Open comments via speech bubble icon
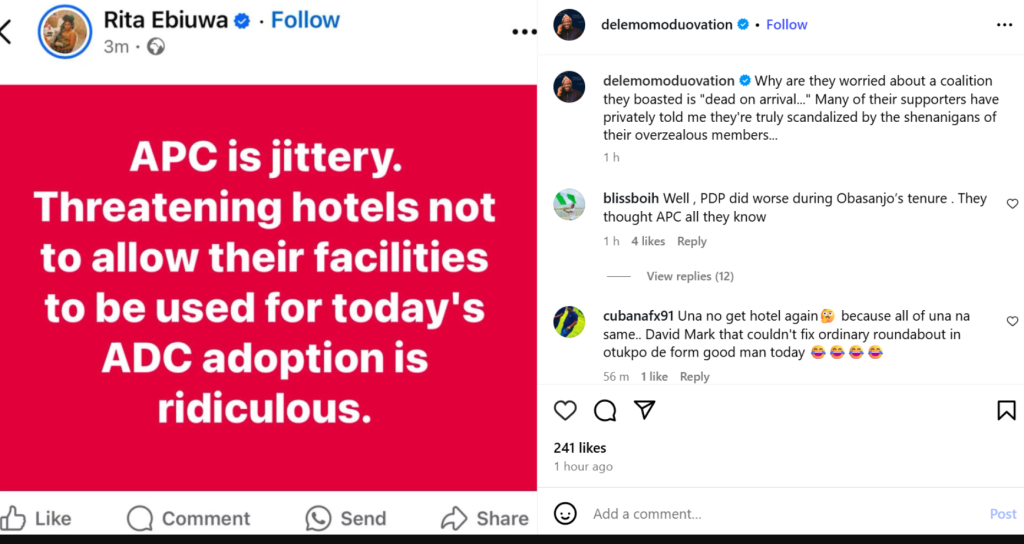 coord(605,410)
